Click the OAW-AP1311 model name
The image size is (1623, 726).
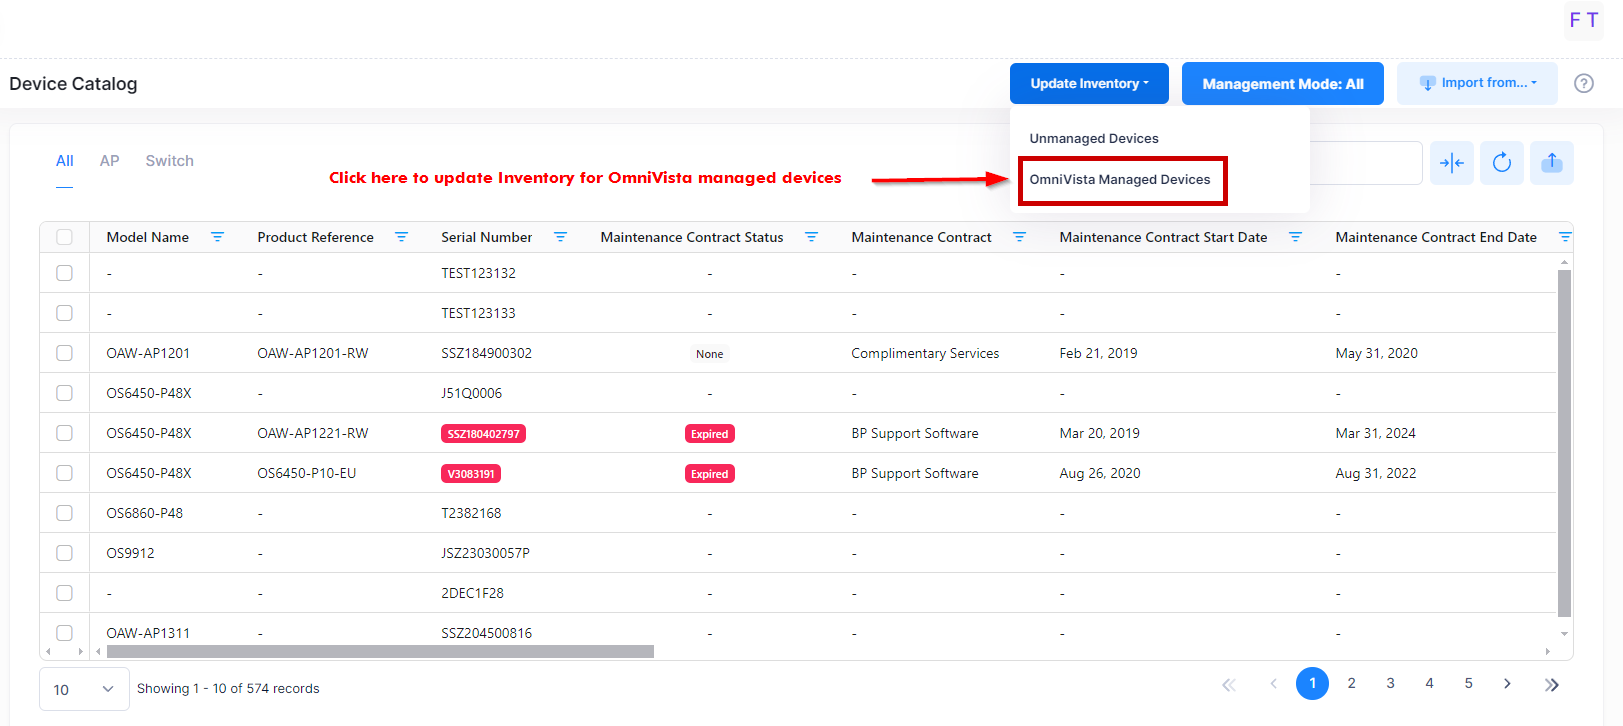click(148, 633)
